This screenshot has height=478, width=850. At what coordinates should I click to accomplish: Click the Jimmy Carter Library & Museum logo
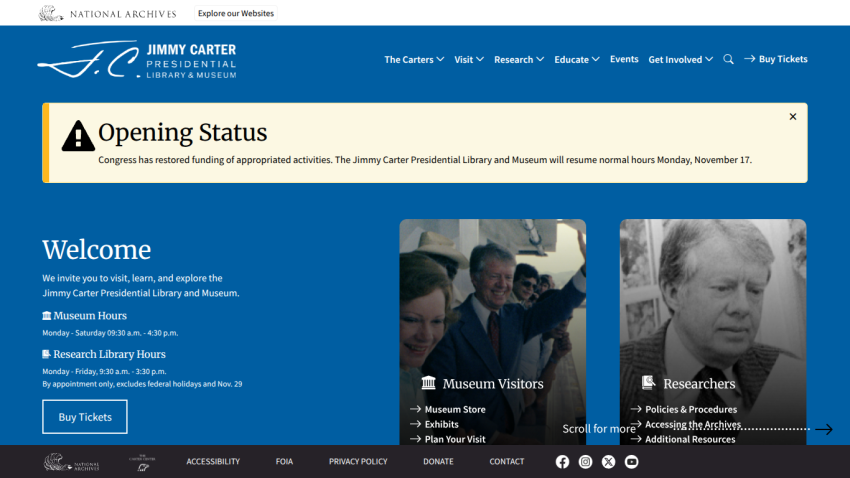137,60
